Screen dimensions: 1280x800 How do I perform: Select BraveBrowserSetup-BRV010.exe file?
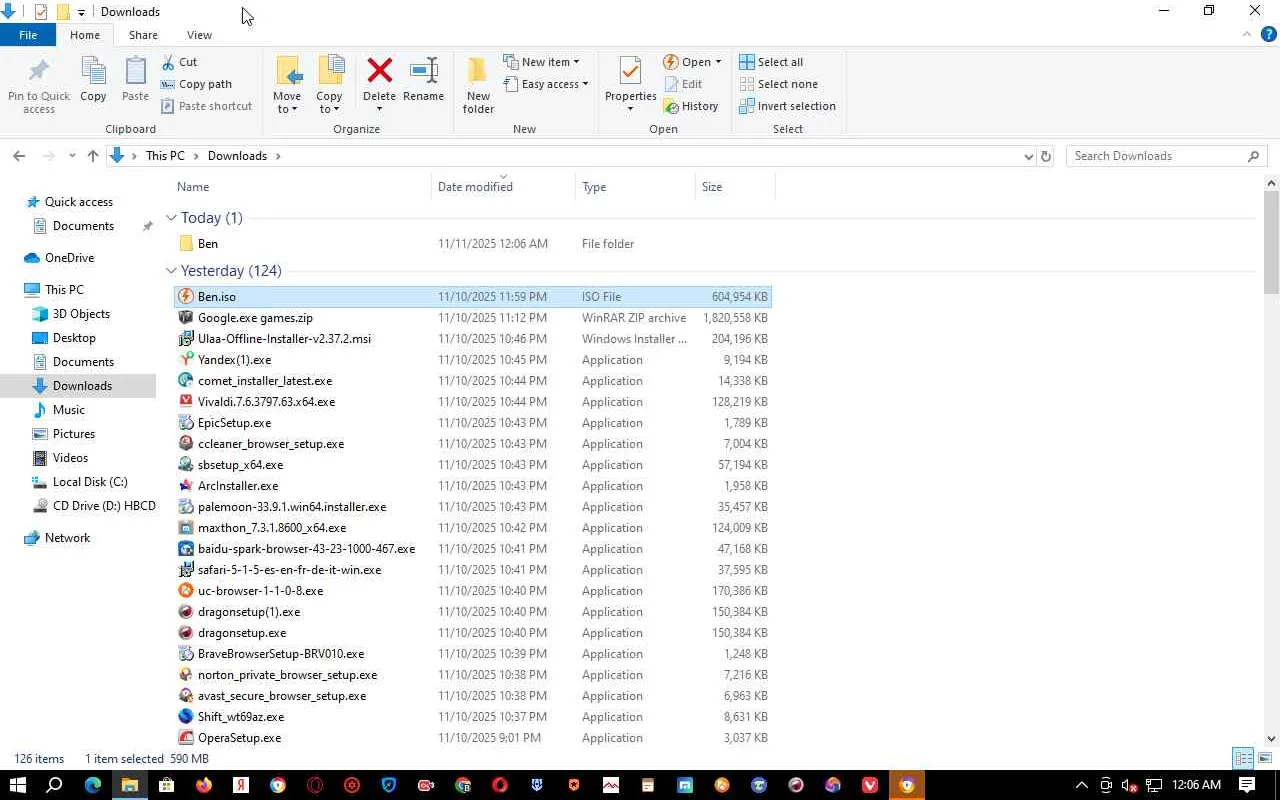[281, 654]
